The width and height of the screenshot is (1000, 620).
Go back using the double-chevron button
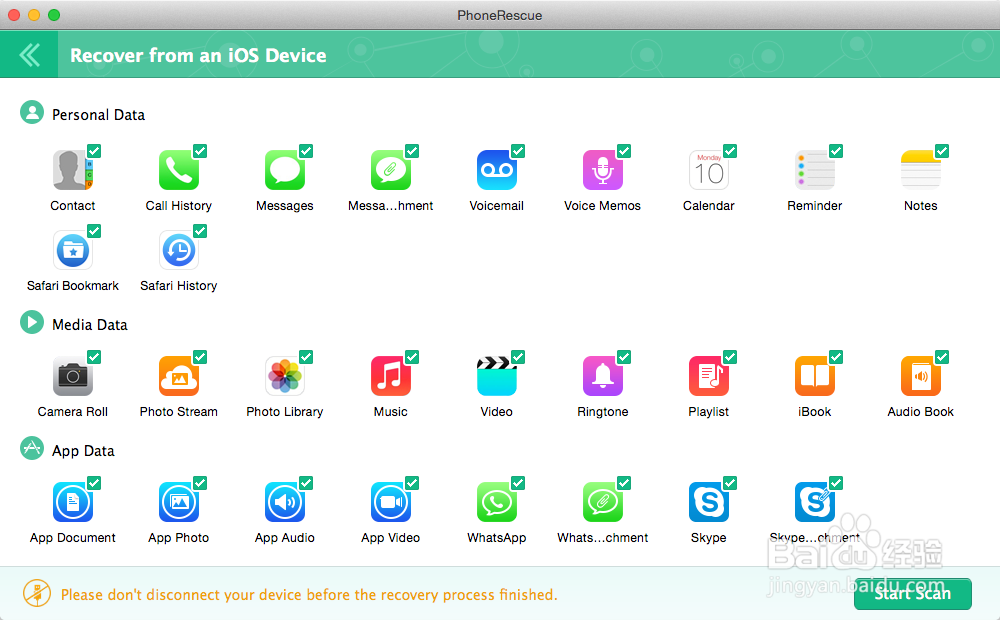(29, 55)
